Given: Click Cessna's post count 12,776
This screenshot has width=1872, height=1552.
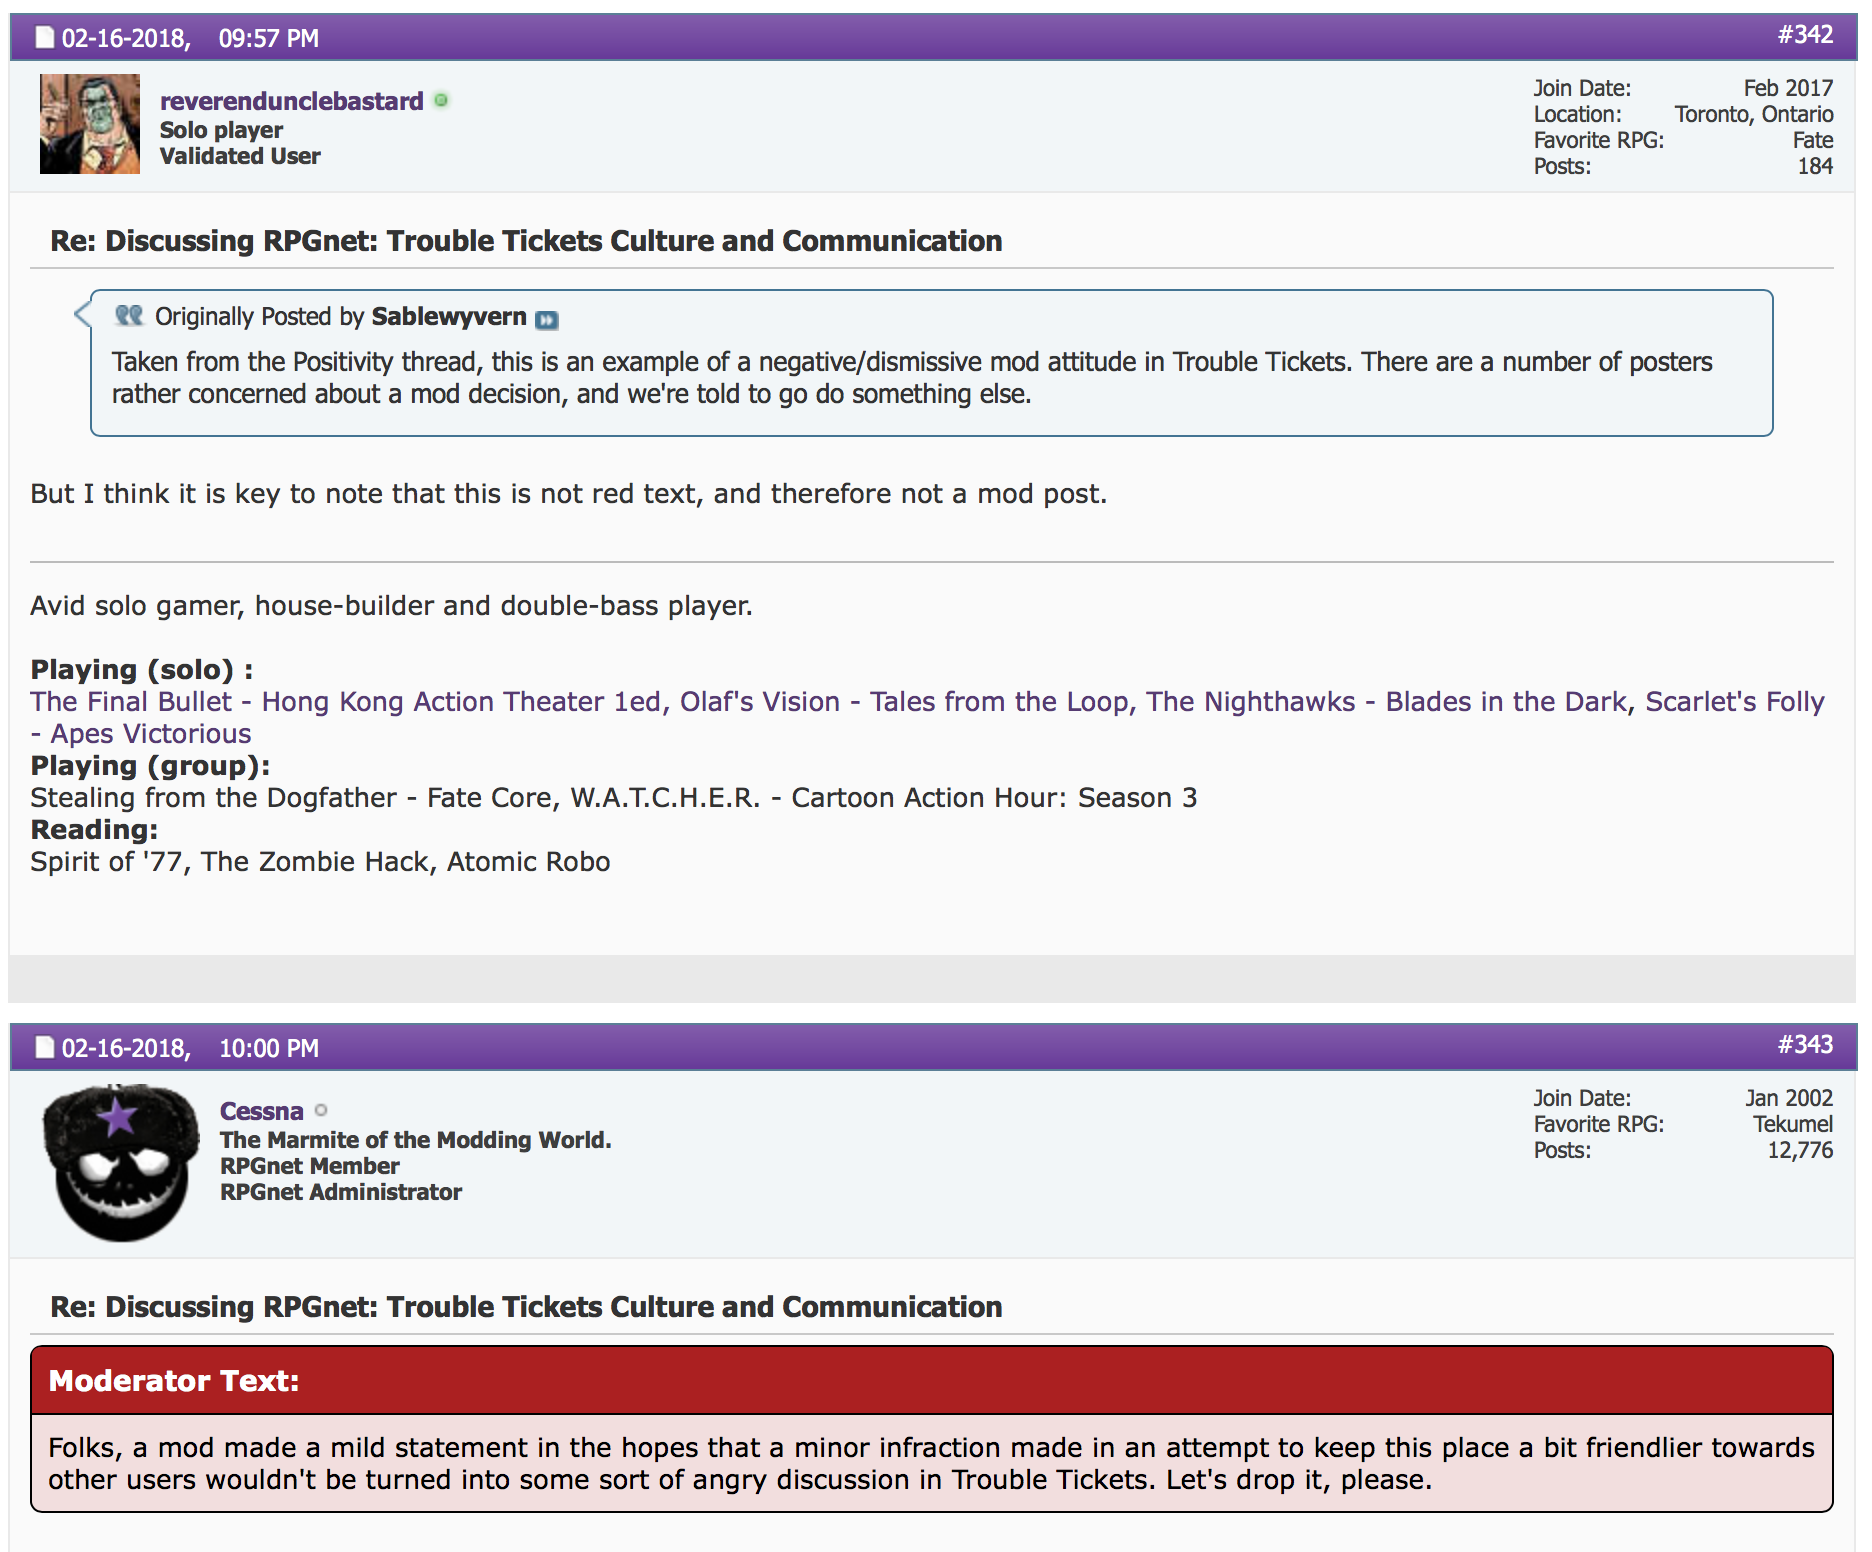Looking at the screenshot, I should (1800, 1150).
